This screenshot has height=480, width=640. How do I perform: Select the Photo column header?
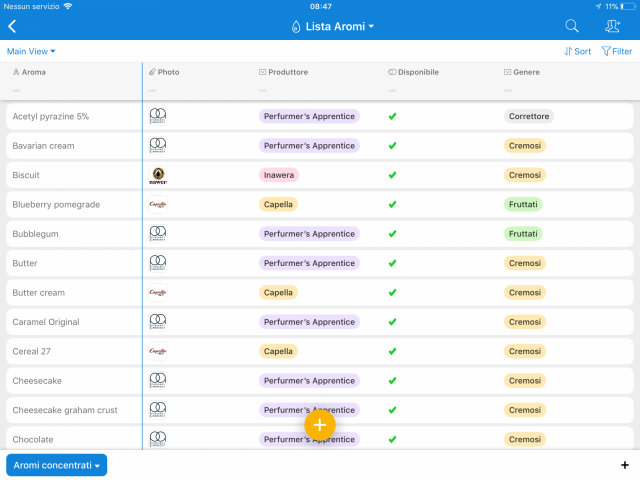(x=164, y=72)
